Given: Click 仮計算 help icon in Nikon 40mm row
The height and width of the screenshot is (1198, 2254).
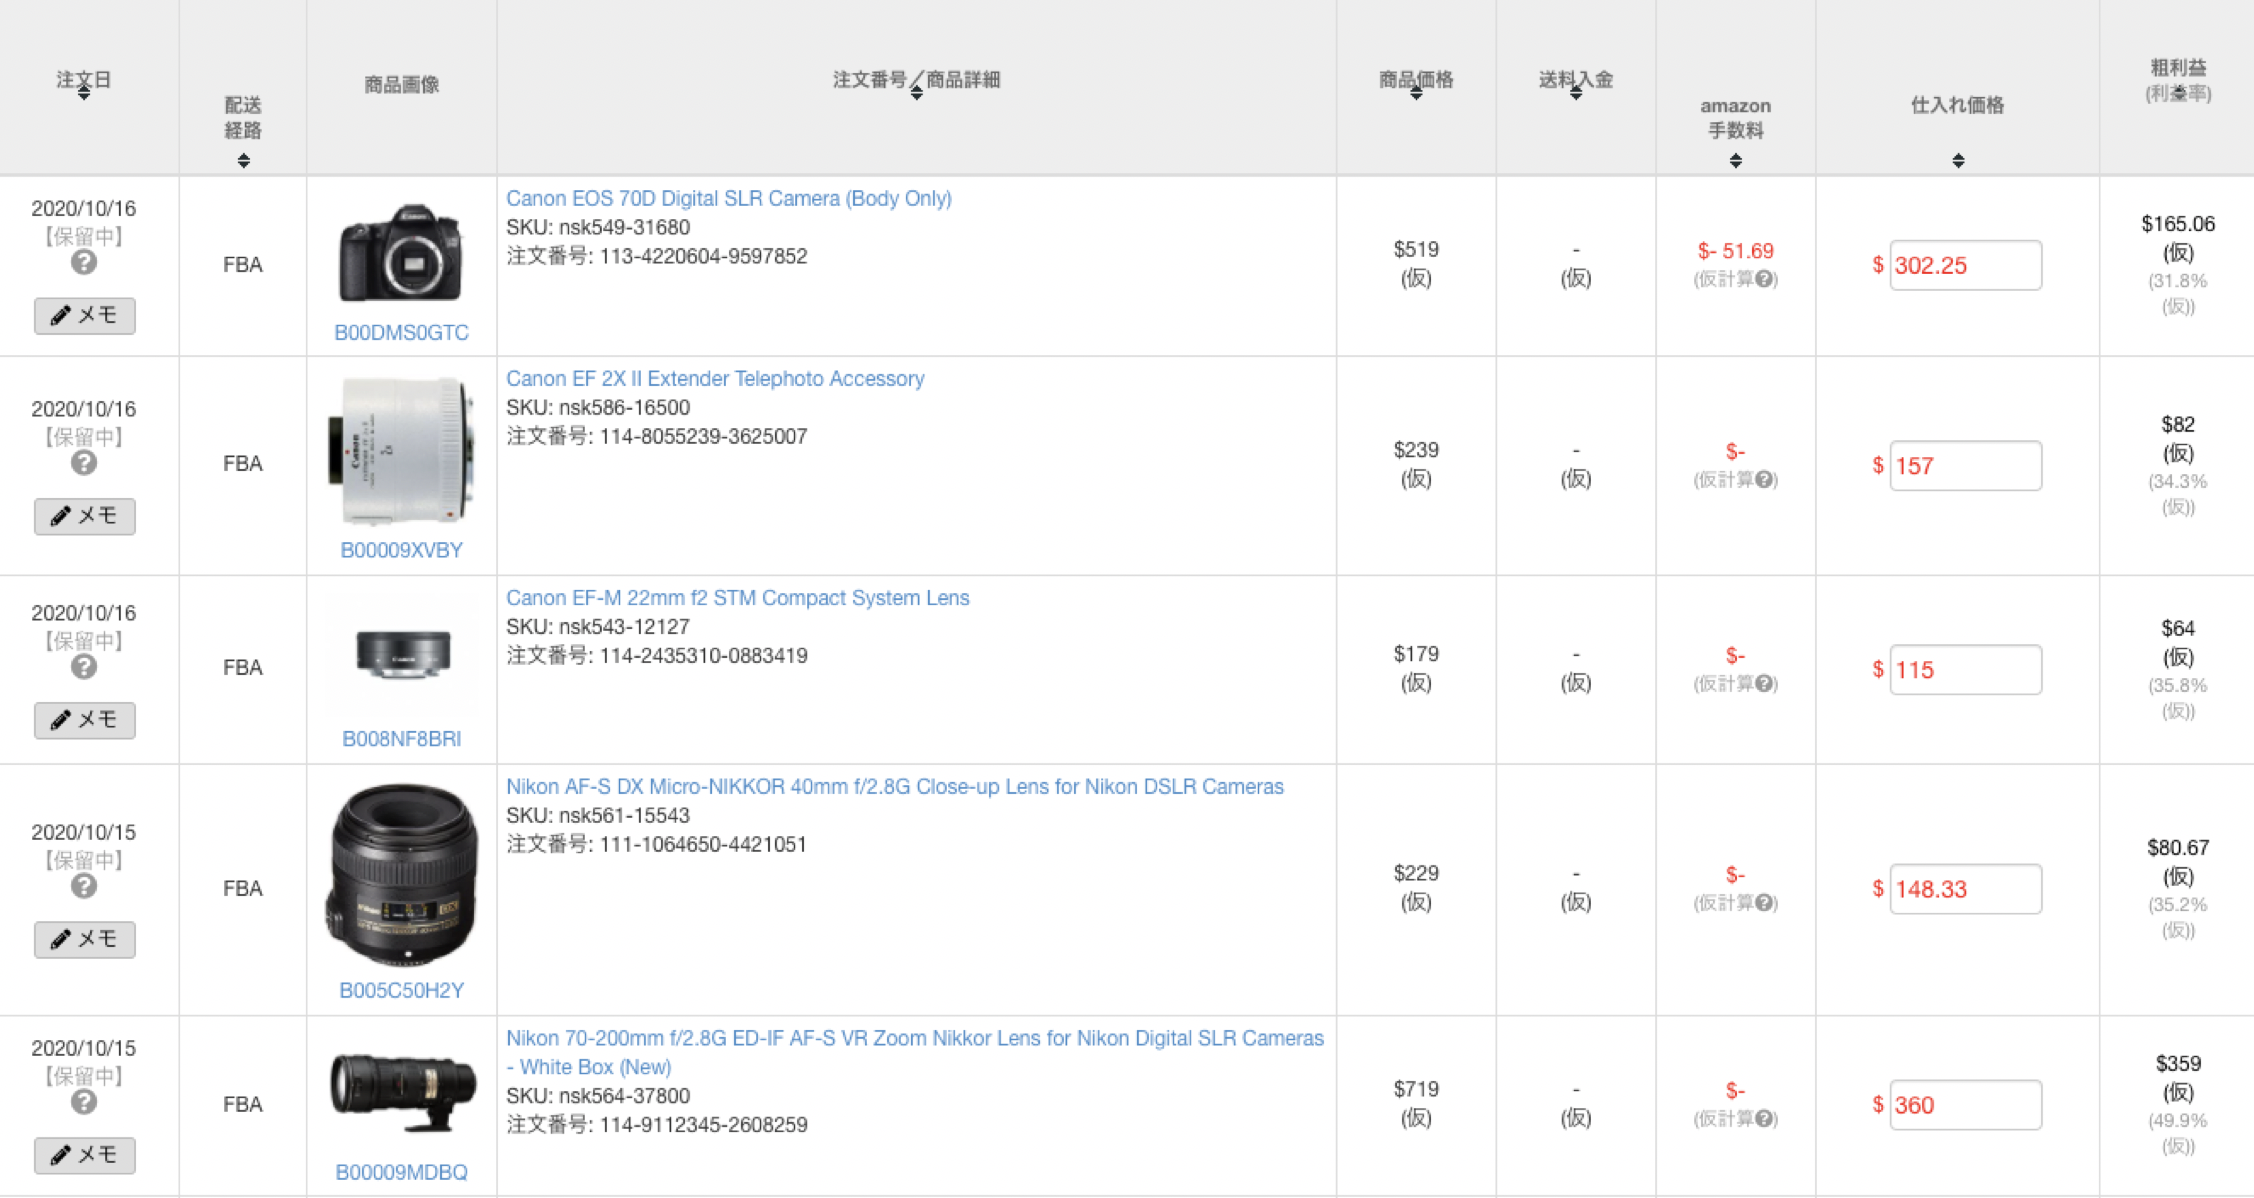Looking at the screenshot, I should tap(1764, 903).
